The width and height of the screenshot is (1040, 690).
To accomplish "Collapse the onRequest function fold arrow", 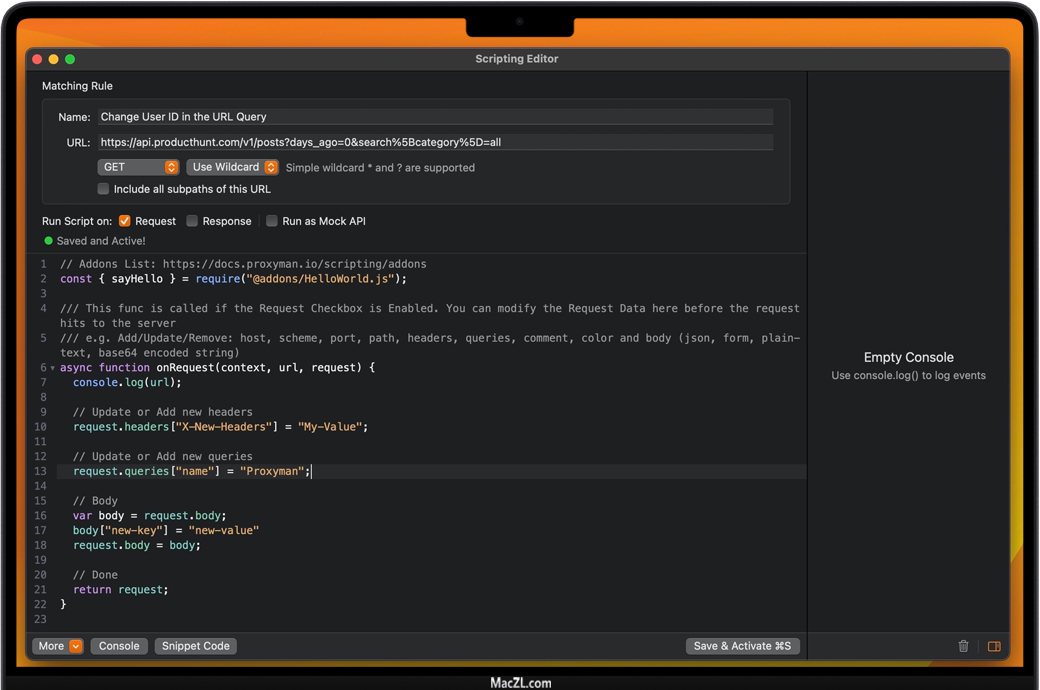I will click(x=52, y=368).
